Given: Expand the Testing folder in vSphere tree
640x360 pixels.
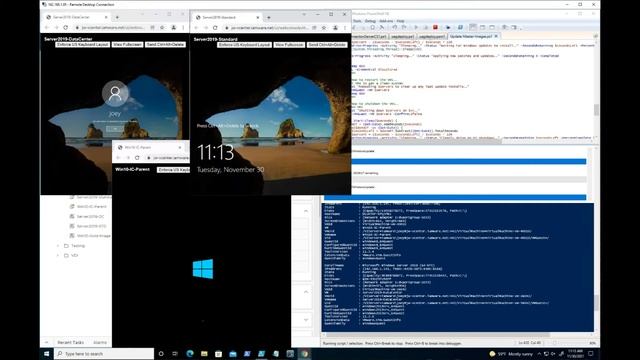Looking at the screenshot, I should pyautogui.click(x=58, y=246).
